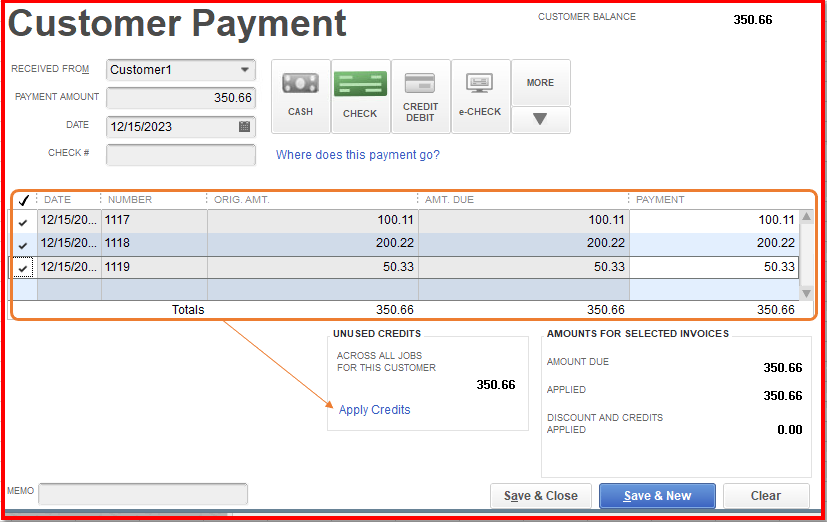Click original amount 50.33 in row 1119

313,267
